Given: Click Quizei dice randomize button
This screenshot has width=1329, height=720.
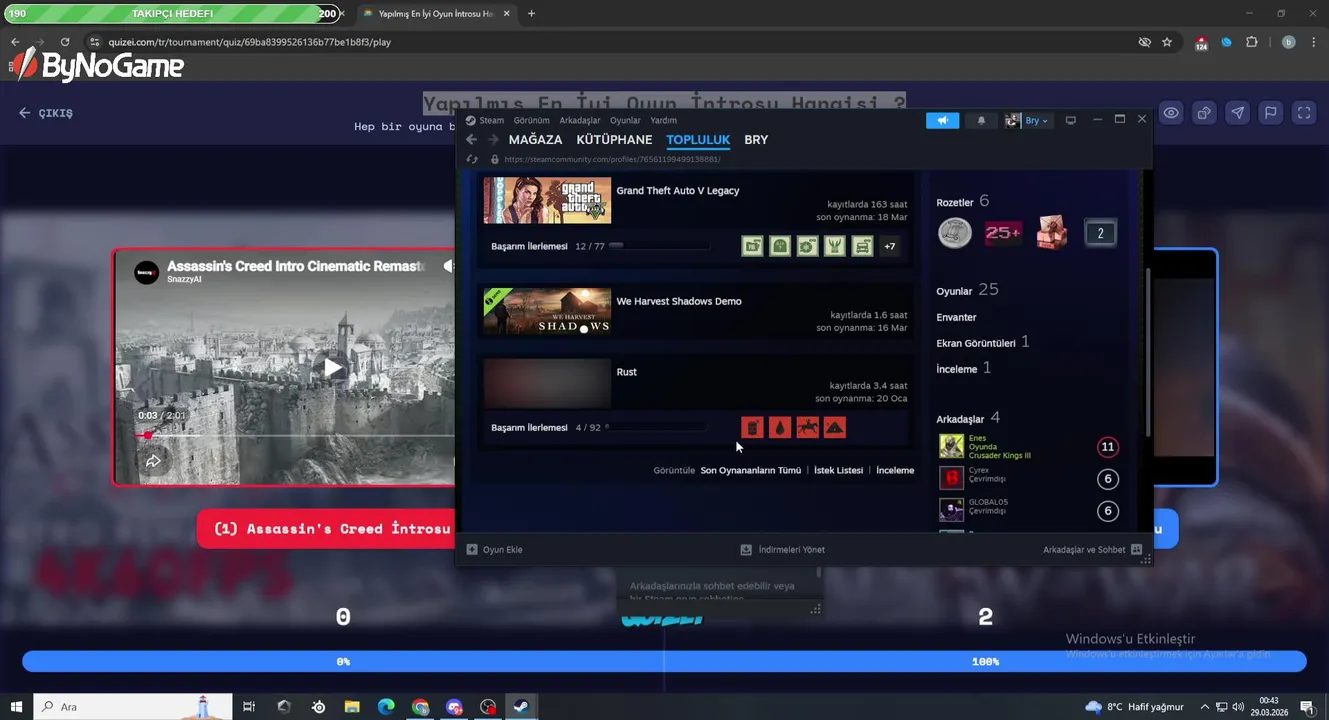Looking at the screenshot, I should (x=1204, y=113).
